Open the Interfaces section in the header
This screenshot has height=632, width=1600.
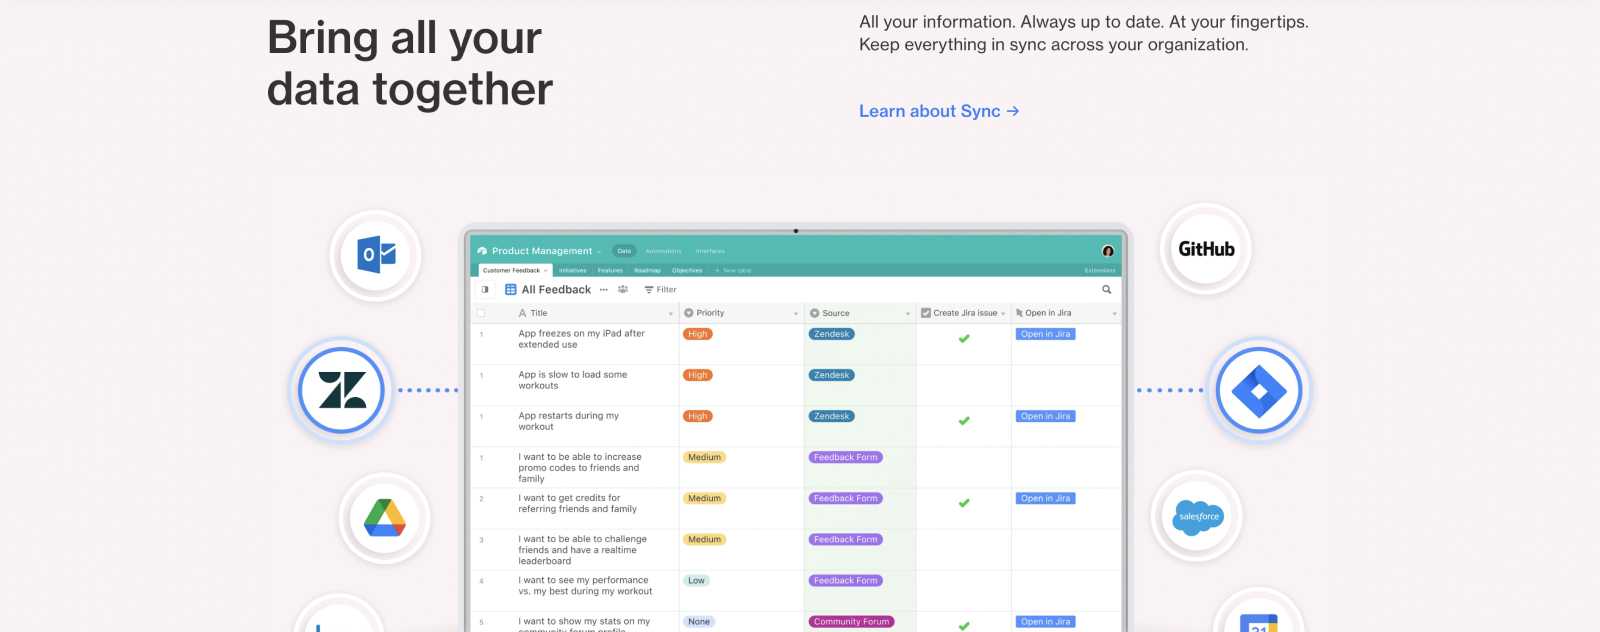tap(710, 251)
